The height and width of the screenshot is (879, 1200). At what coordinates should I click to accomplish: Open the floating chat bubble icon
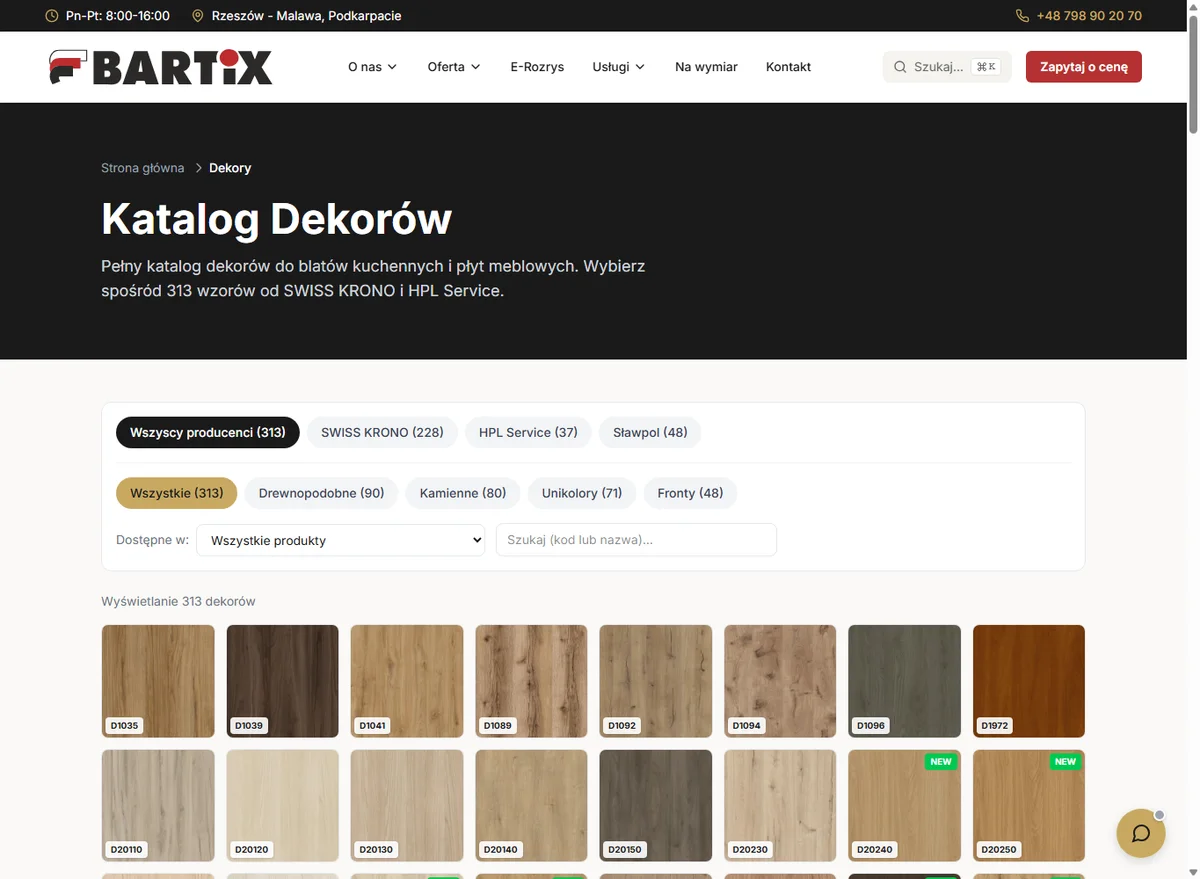(1141, 833)
